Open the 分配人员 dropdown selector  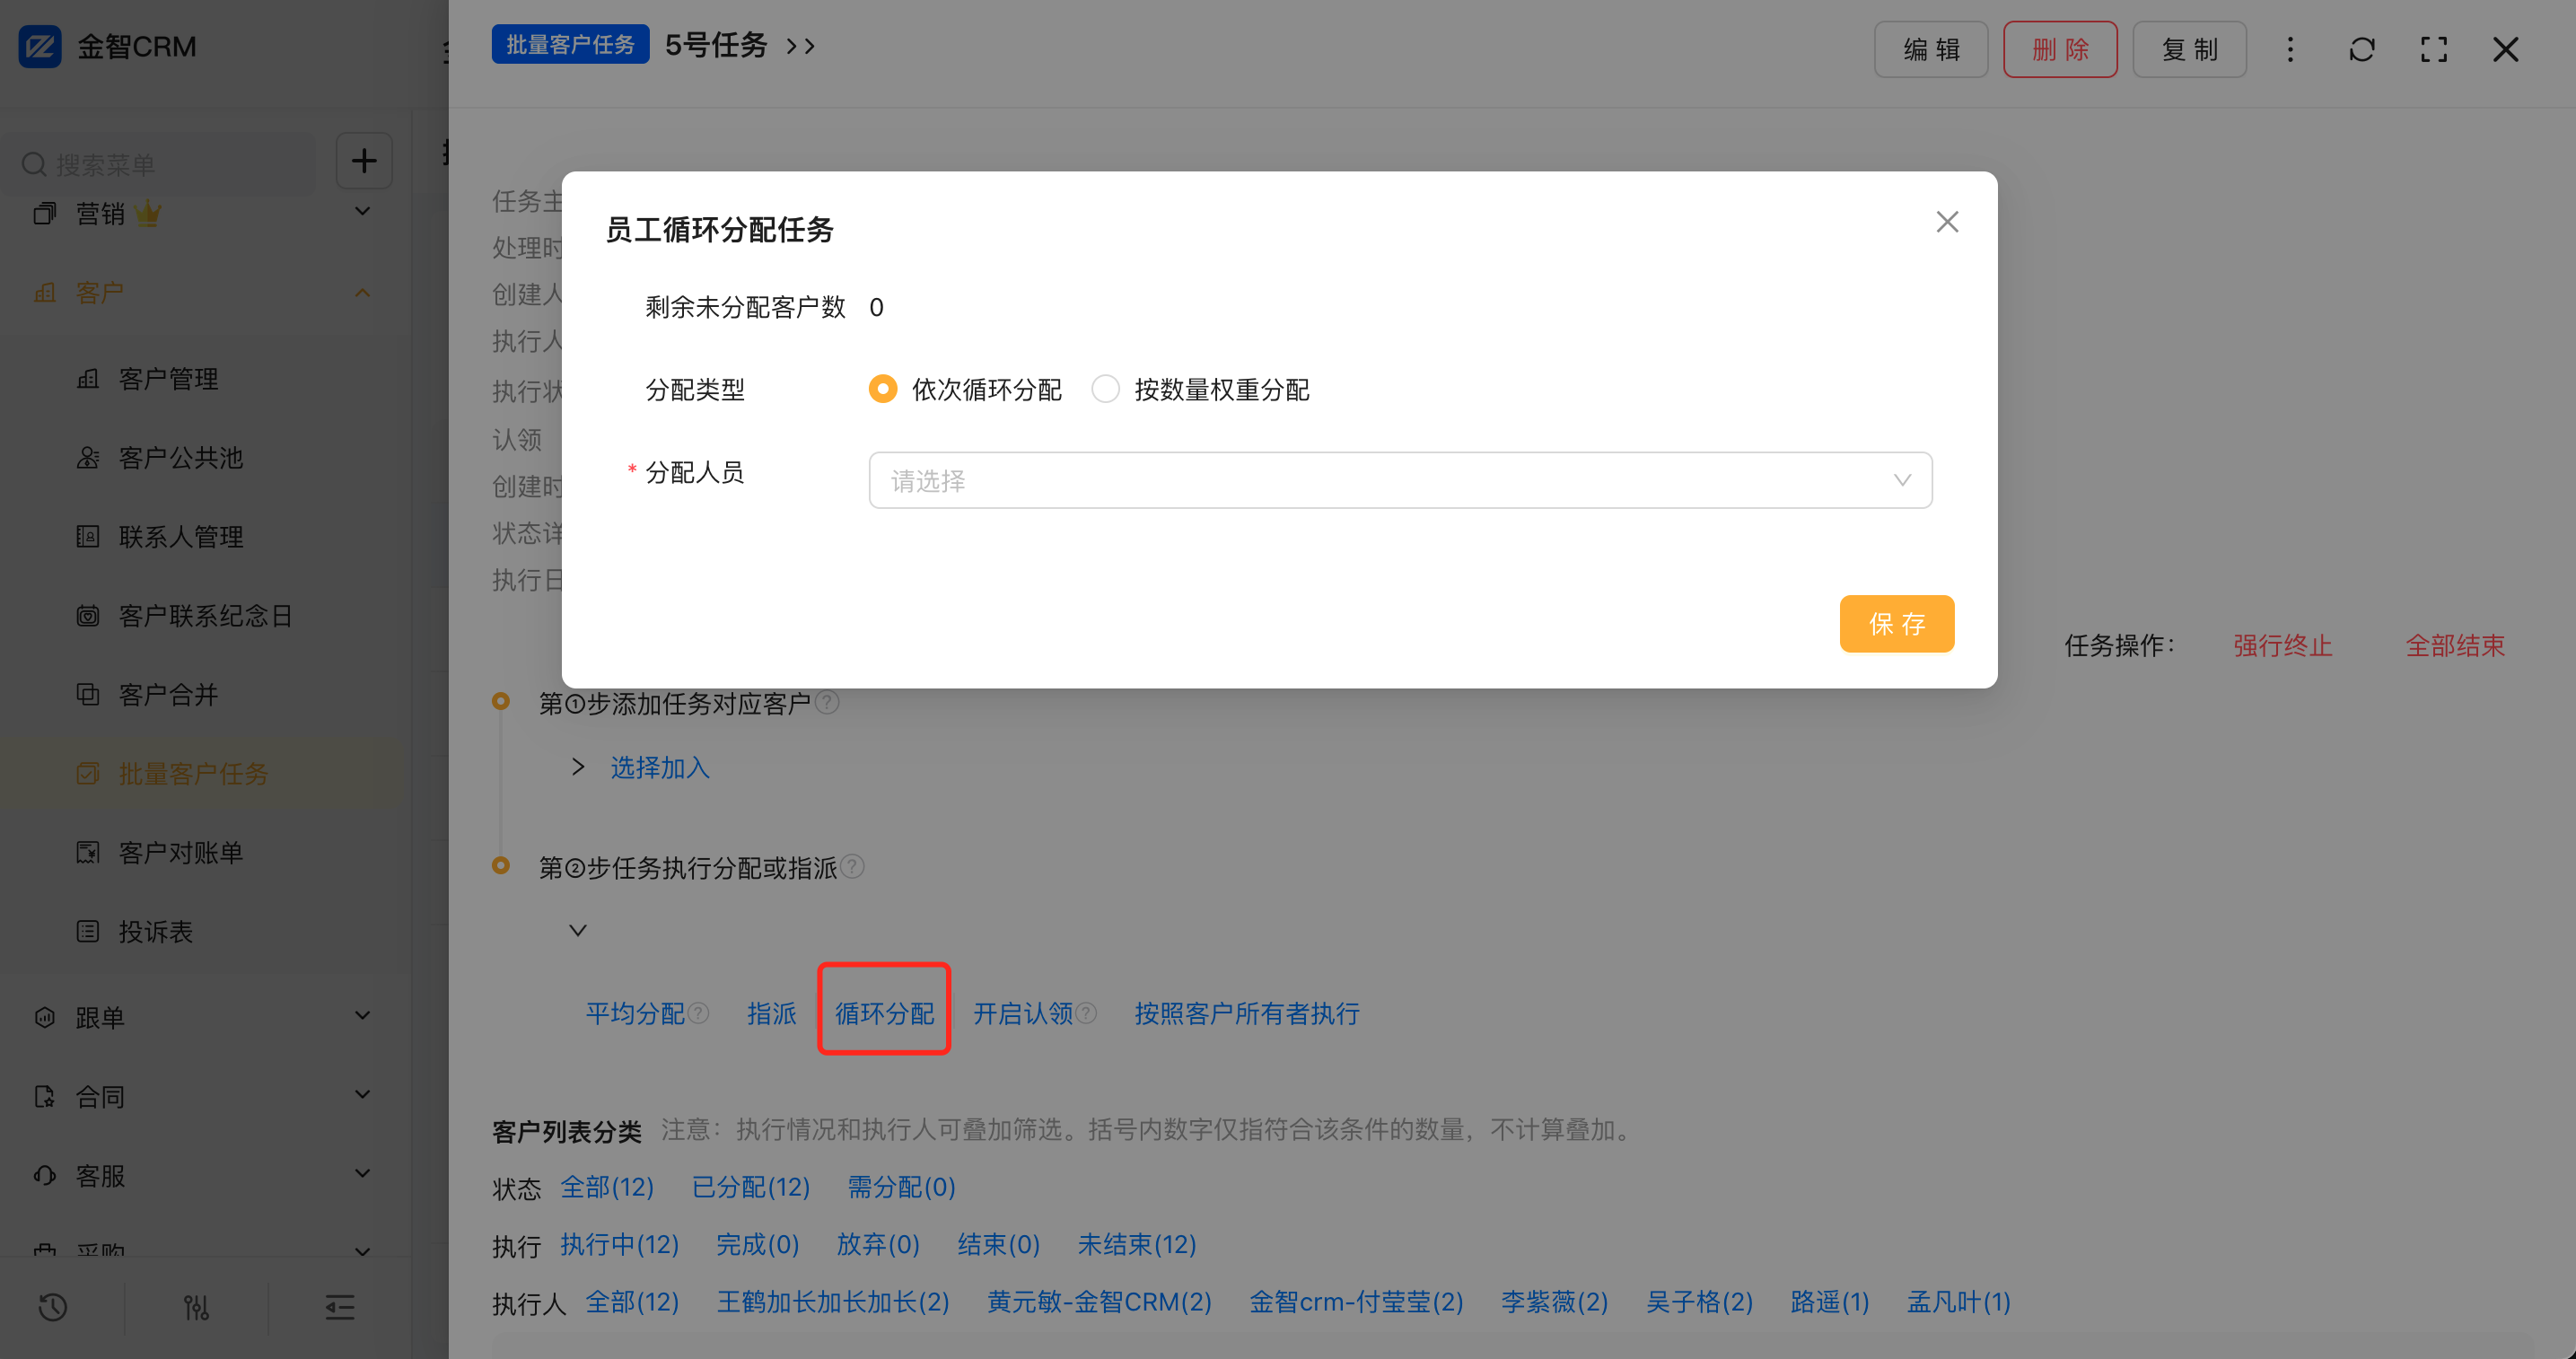coord(1399,481)
